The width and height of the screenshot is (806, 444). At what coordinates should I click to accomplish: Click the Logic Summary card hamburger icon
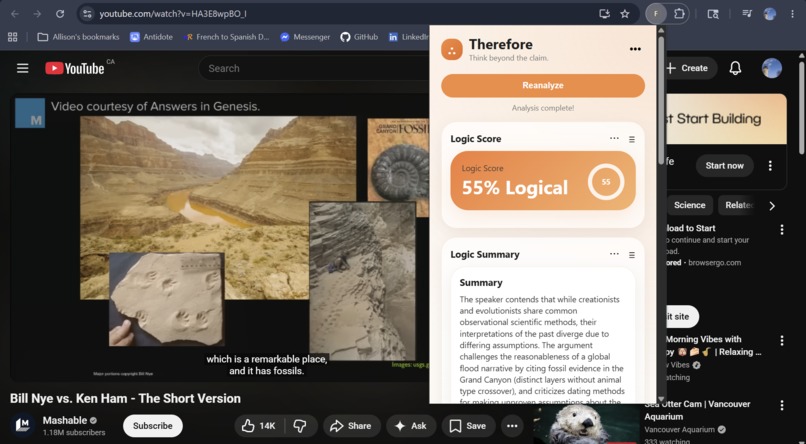click(x=632, y=255)
